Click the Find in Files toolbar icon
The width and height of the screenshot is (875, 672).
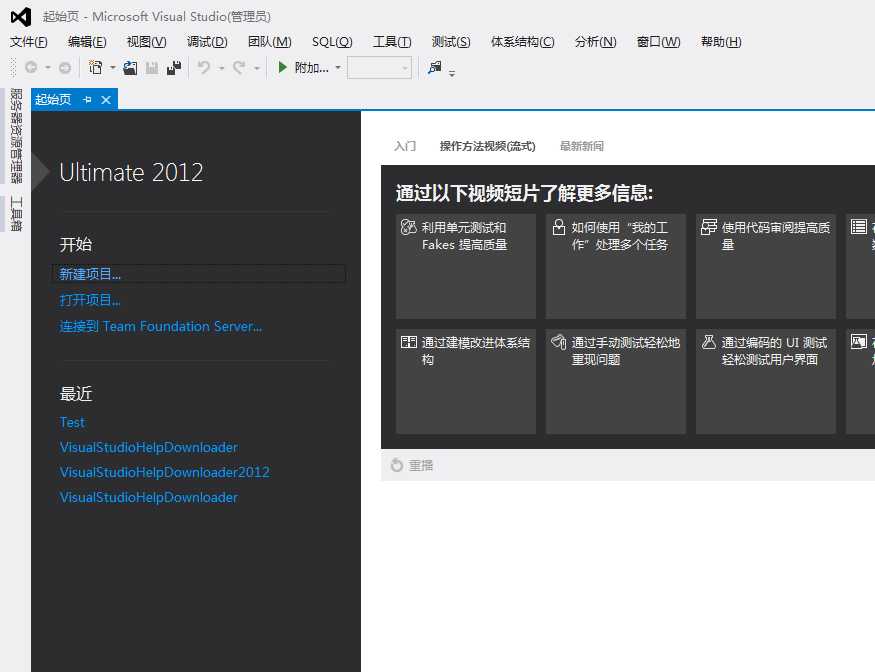[434, 68]
